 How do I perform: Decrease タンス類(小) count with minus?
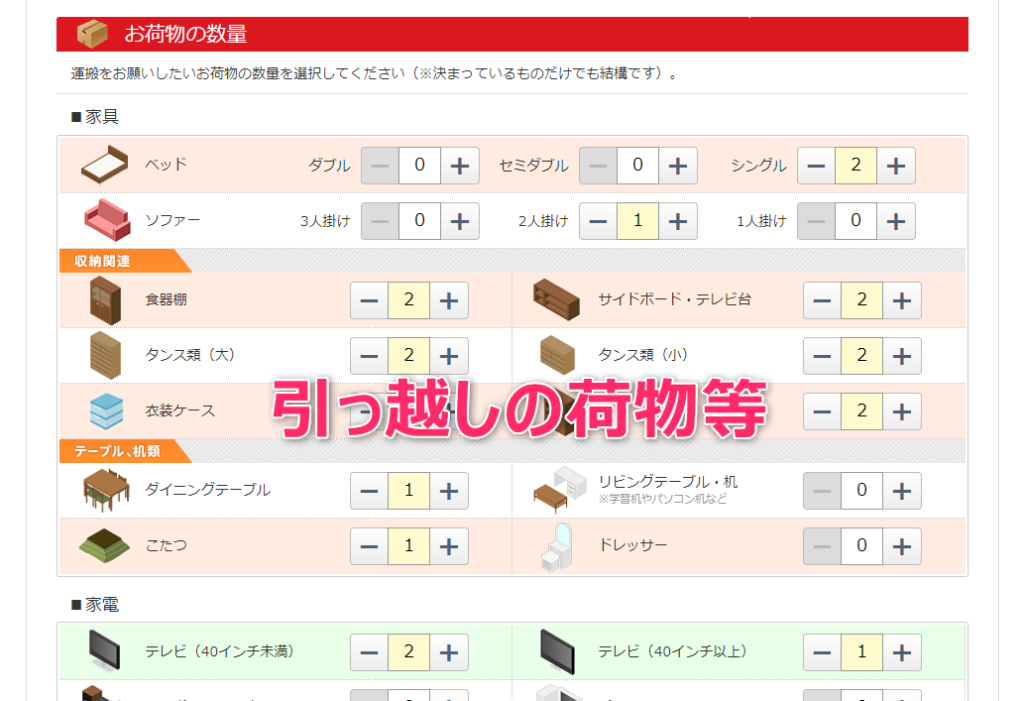click(x=822, y=356)
